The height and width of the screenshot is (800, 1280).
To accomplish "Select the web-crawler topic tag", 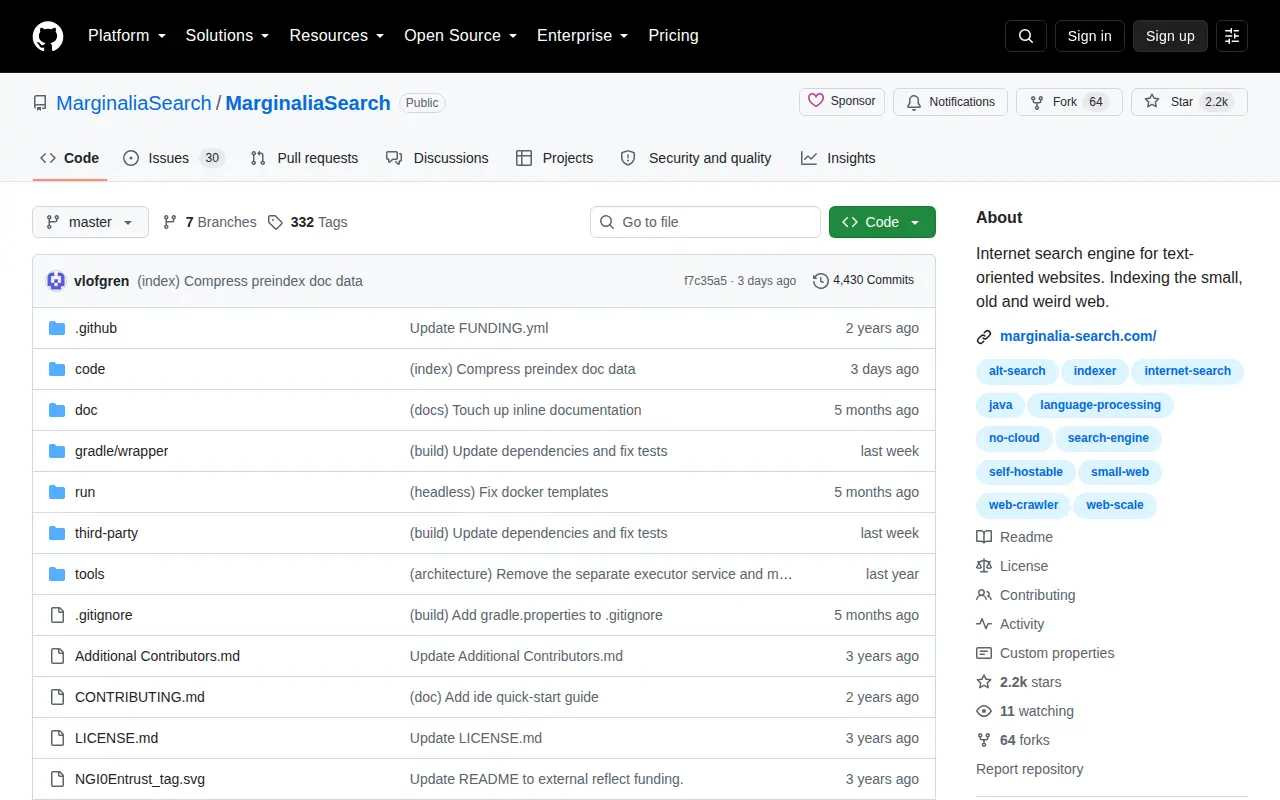I will pyautogui.click(x=1023, y=505).
